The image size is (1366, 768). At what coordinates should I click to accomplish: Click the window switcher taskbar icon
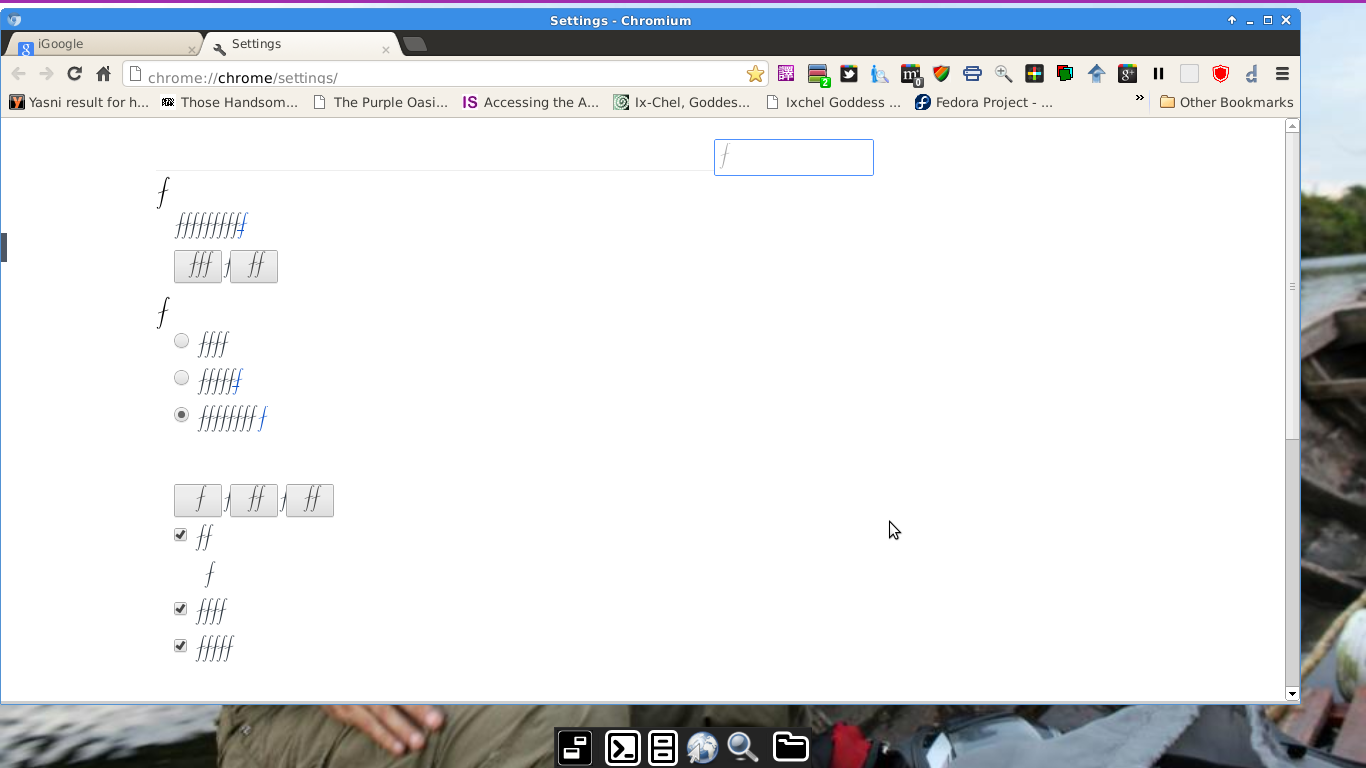pyautogui.click(x=575, y=747)
